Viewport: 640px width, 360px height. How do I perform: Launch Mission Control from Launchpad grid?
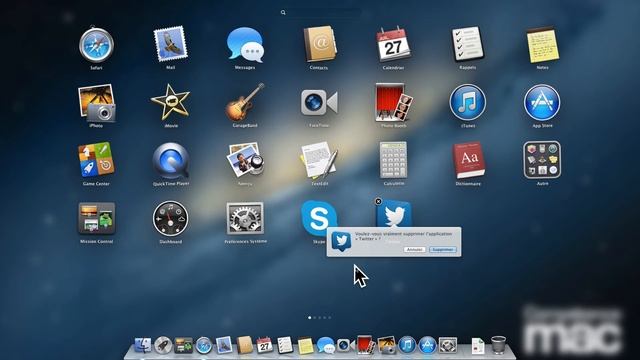click(97, 218)
